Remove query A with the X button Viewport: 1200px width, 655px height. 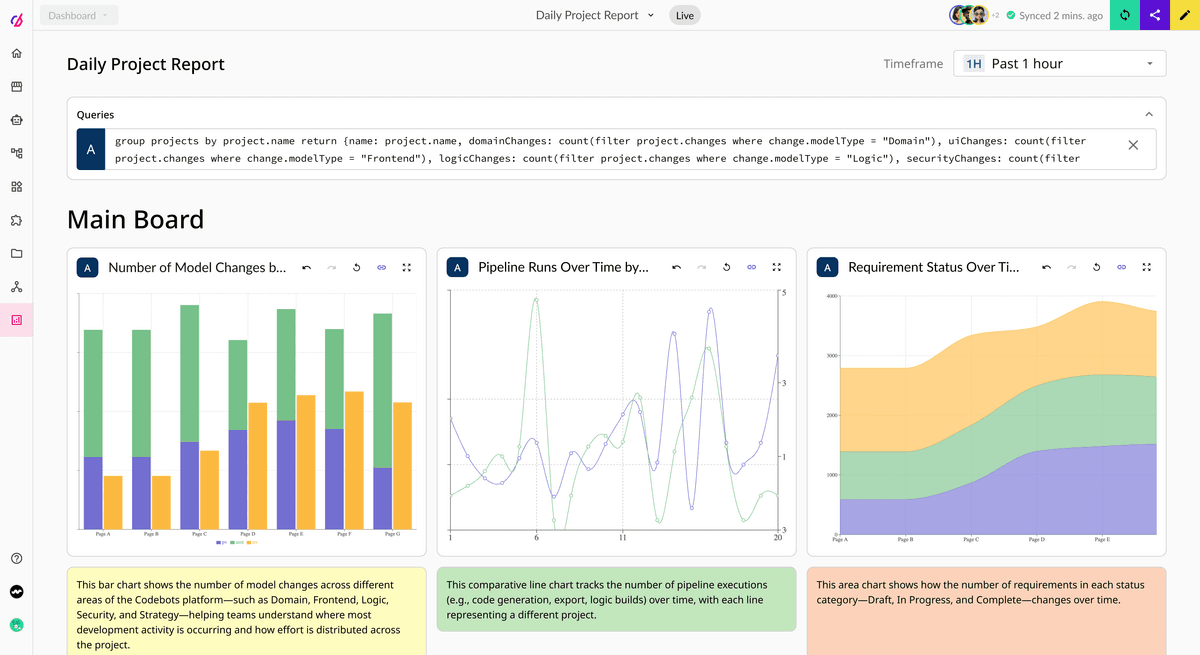point(1133,145)
